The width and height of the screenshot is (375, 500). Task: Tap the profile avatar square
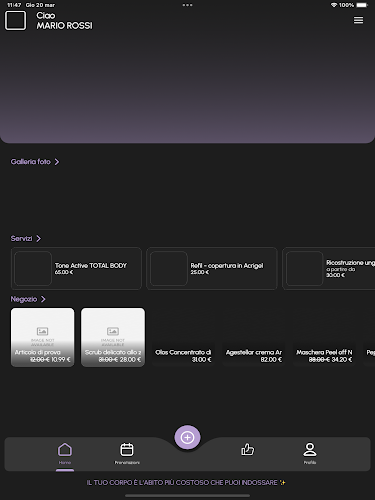click(x=15, y=20)
